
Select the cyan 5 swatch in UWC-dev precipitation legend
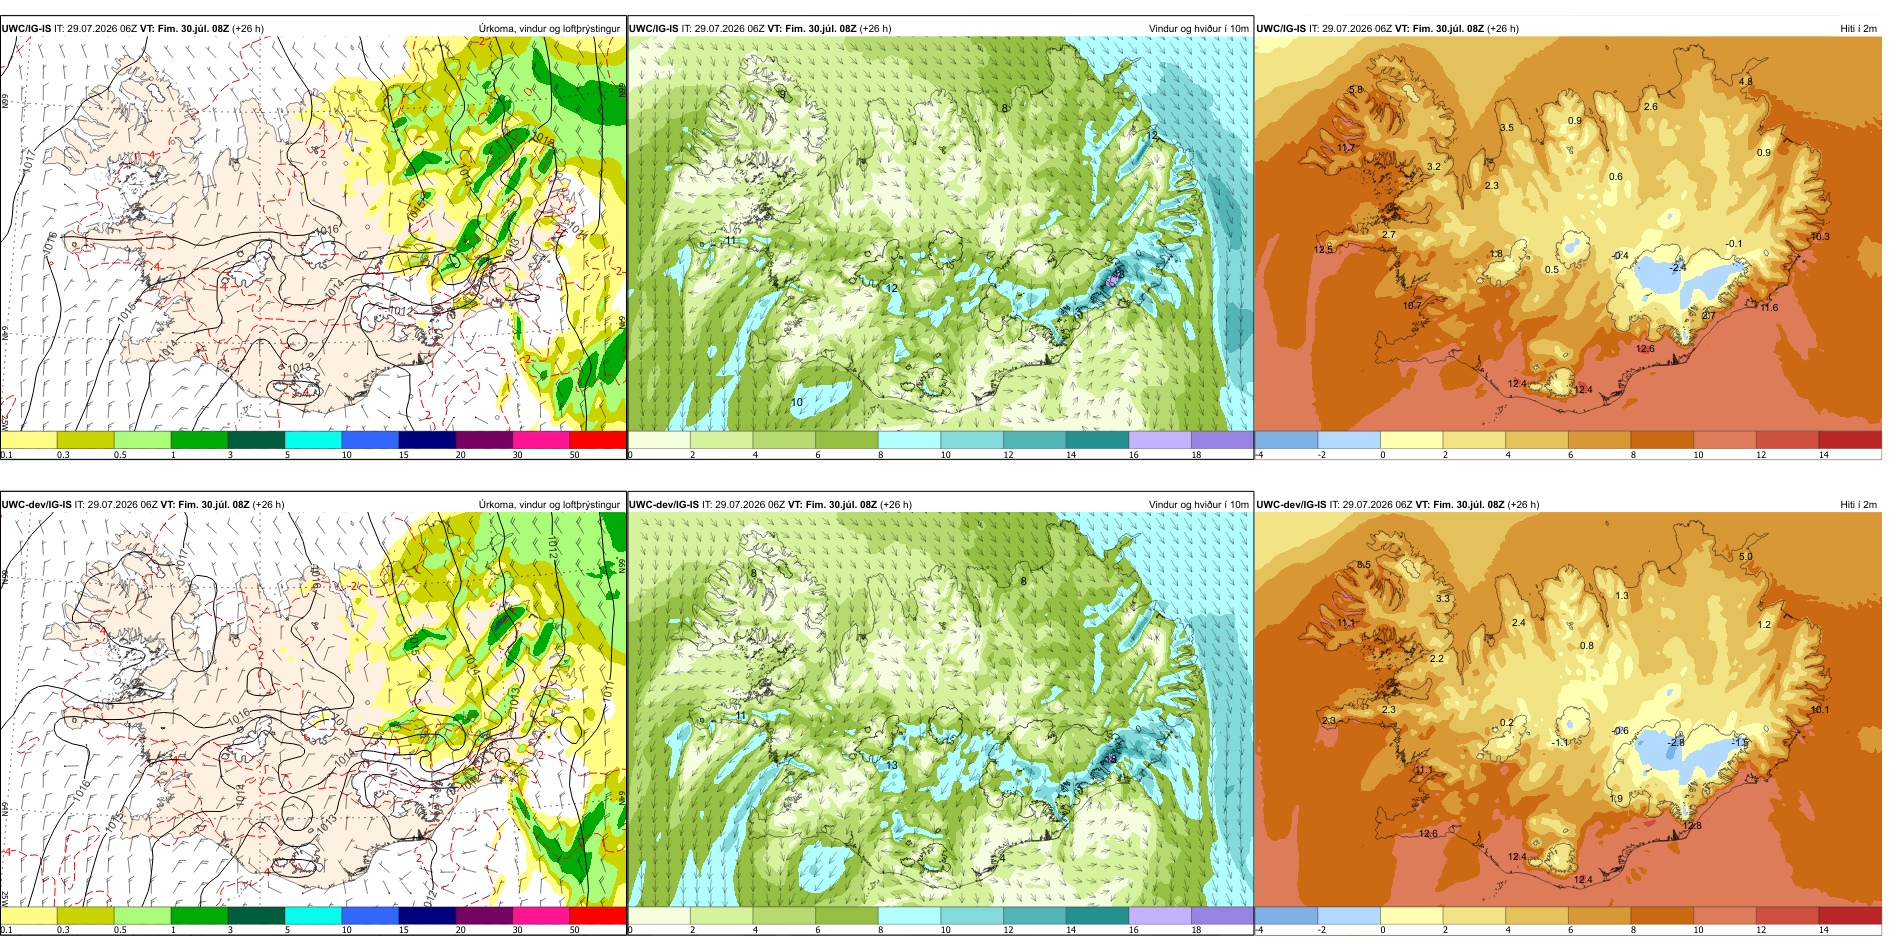313,915
